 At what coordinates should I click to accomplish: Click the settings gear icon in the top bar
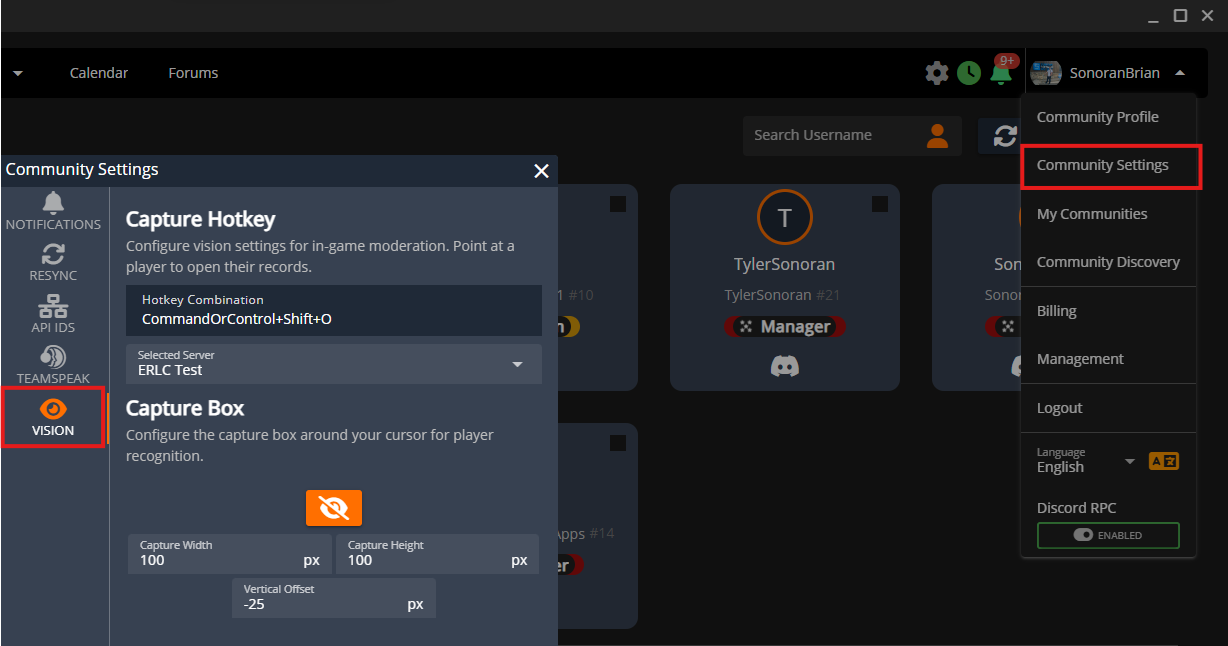(937, 73)
